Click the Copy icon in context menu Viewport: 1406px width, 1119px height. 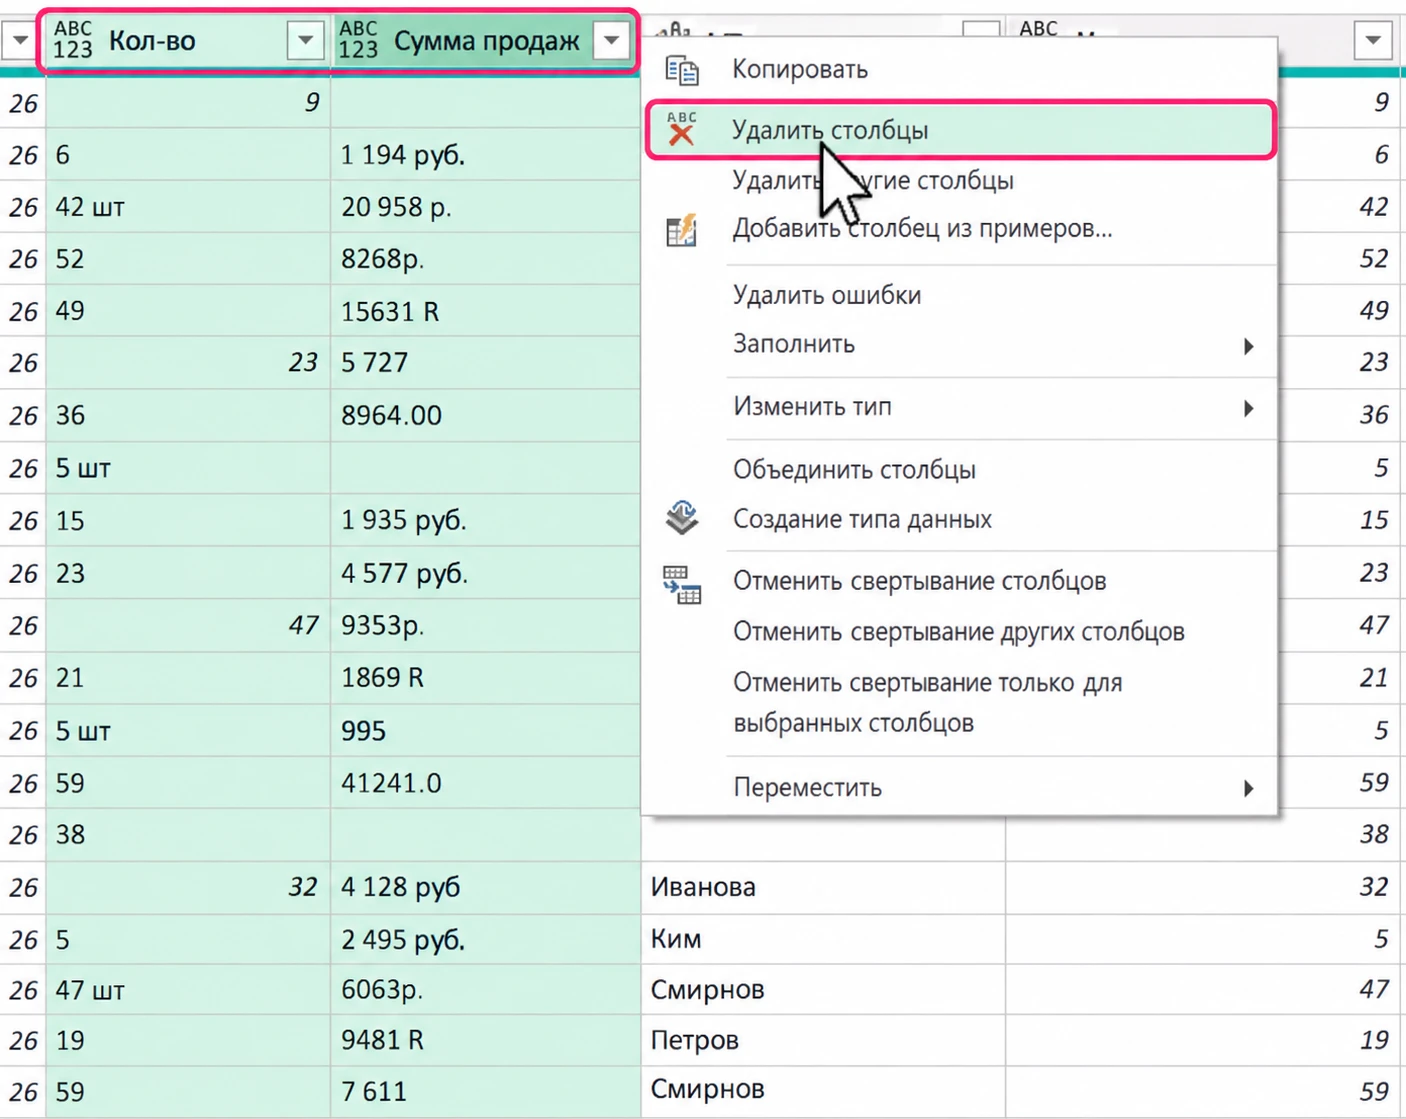point(682,70)
